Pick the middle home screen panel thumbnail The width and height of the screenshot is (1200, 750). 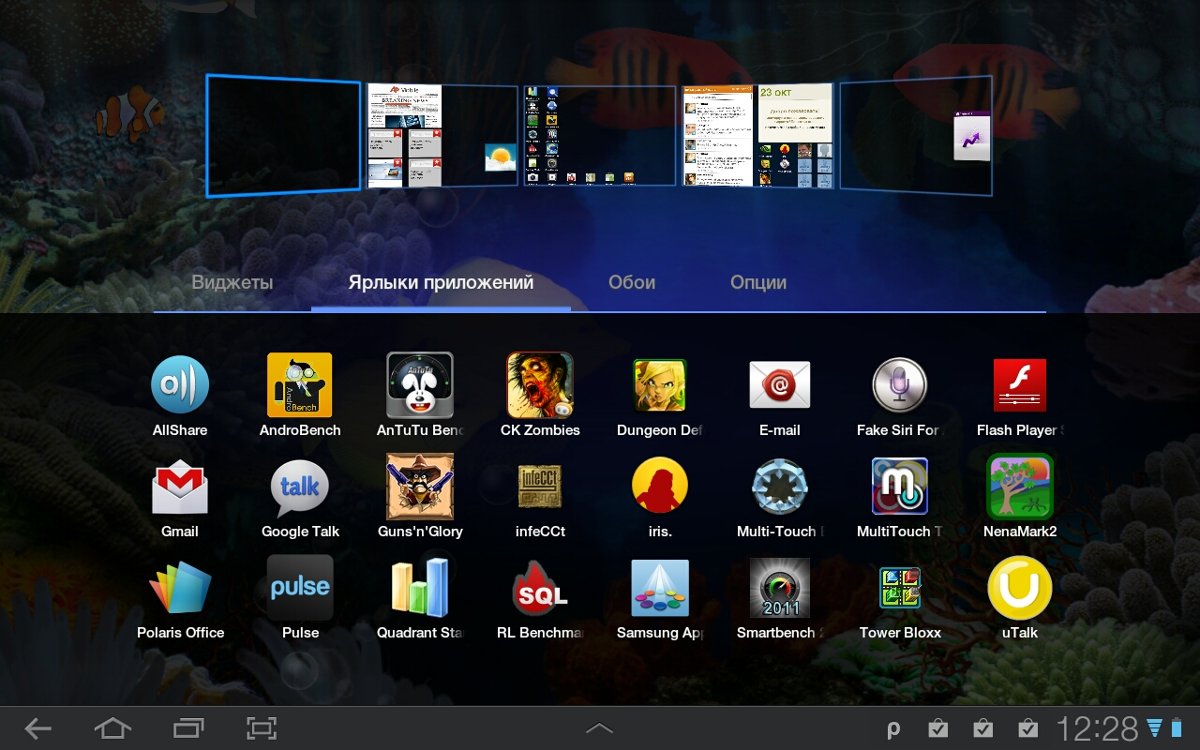pos(600,136)
